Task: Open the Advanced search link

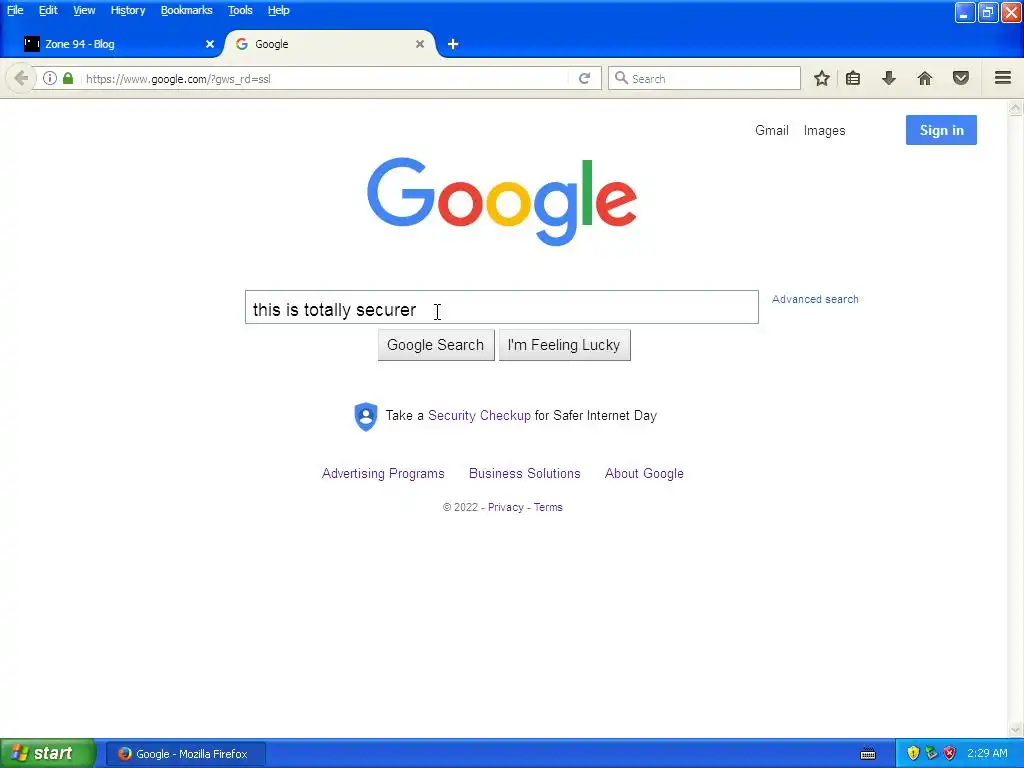Action: click(x=815, y=299)
